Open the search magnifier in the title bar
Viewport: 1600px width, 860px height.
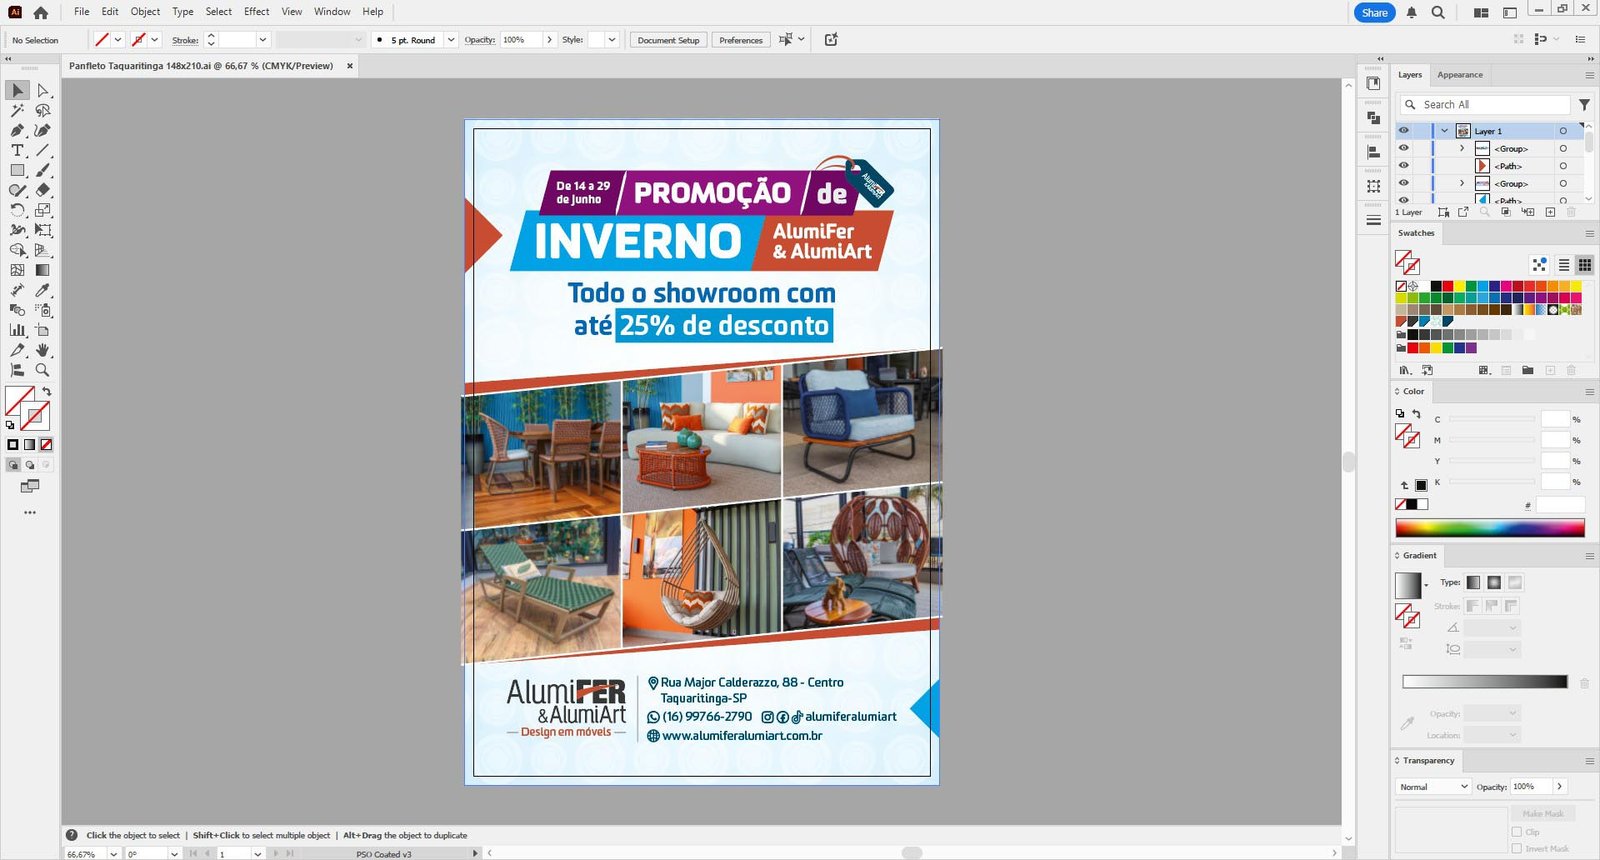pos(1438,13)
